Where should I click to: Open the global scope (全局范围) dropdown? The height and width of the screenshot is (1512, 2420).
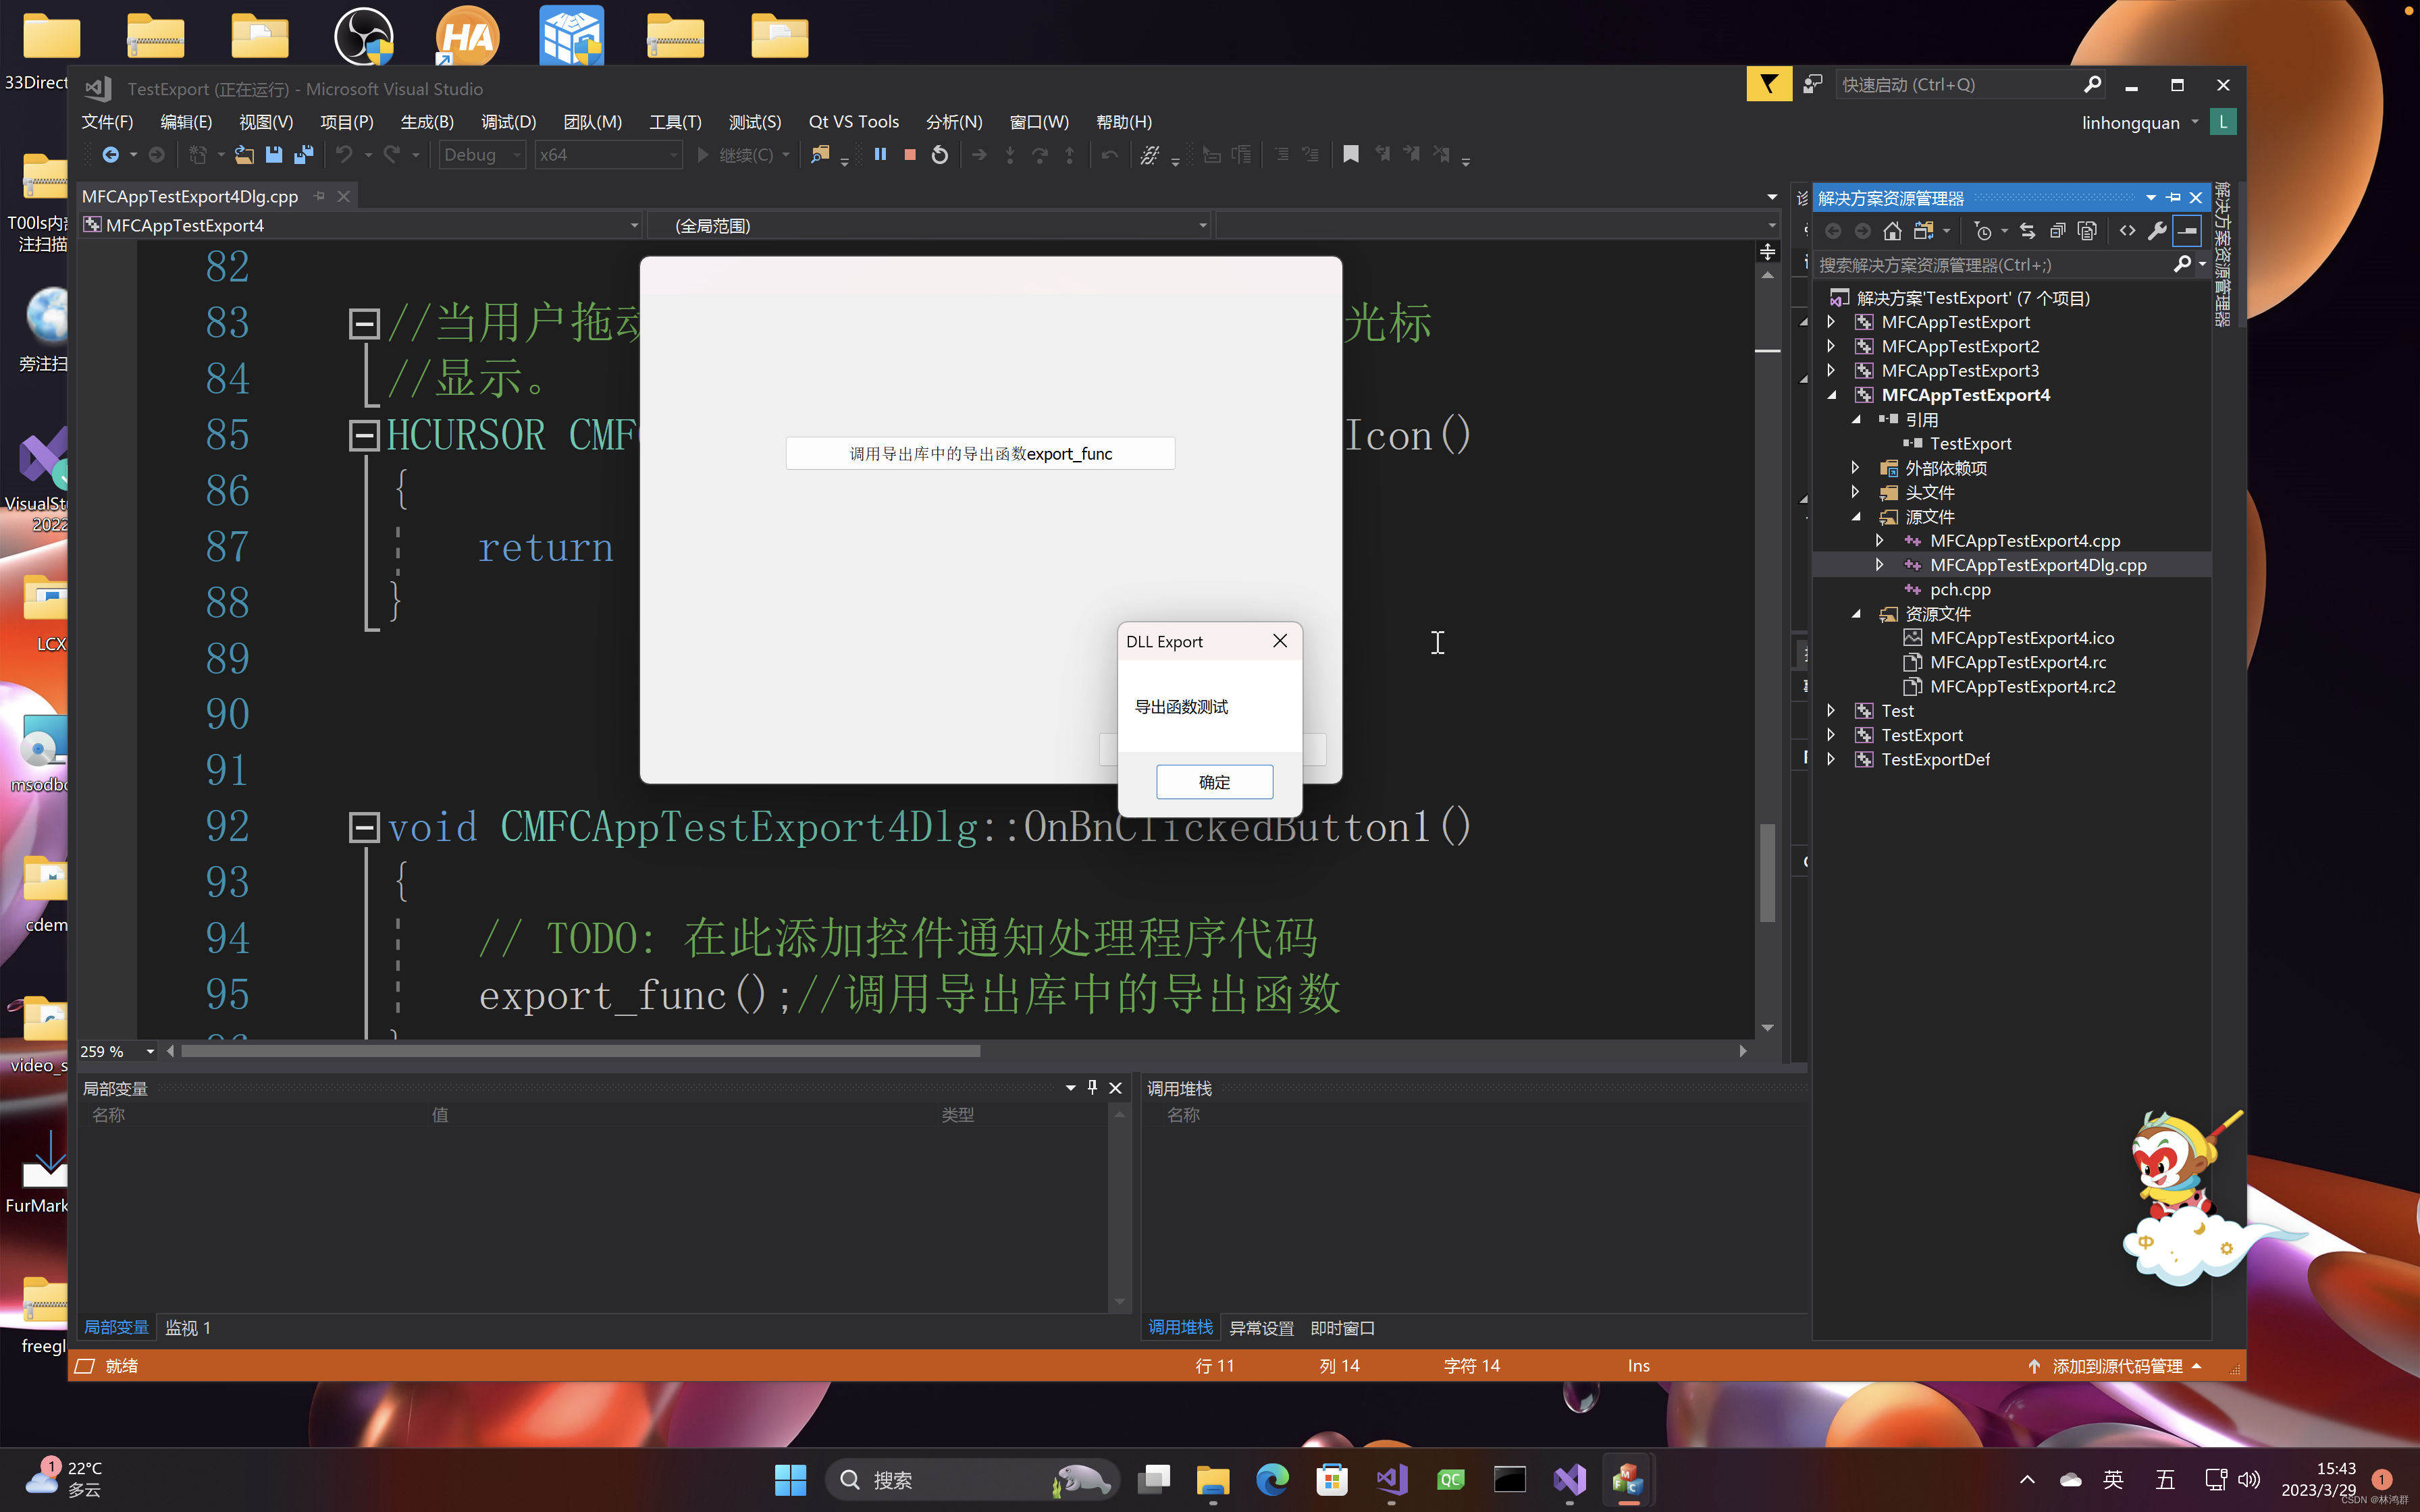click(930, 226)
